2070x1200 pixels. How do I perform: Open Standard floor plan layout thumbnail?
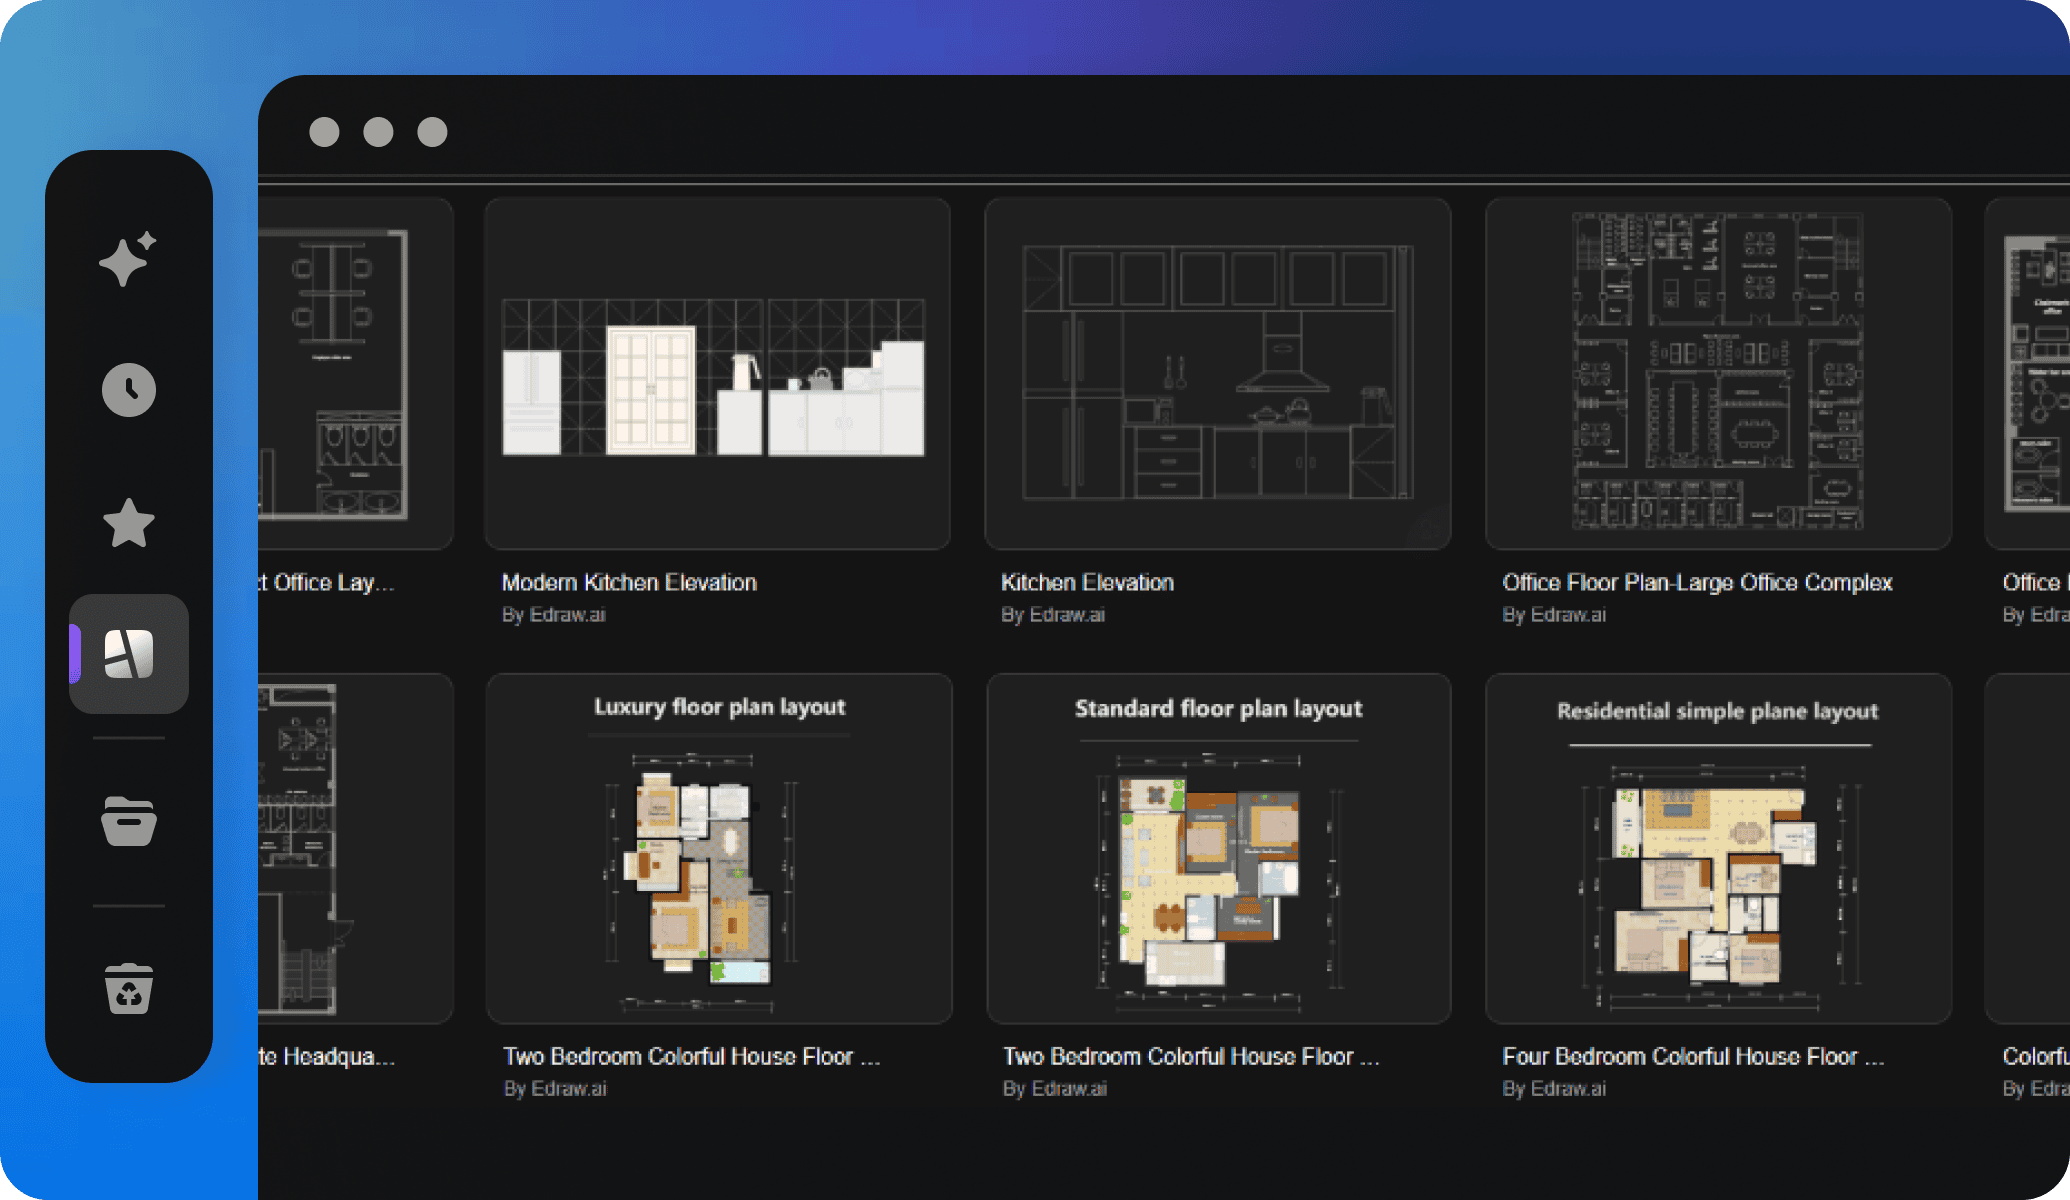1217,848
